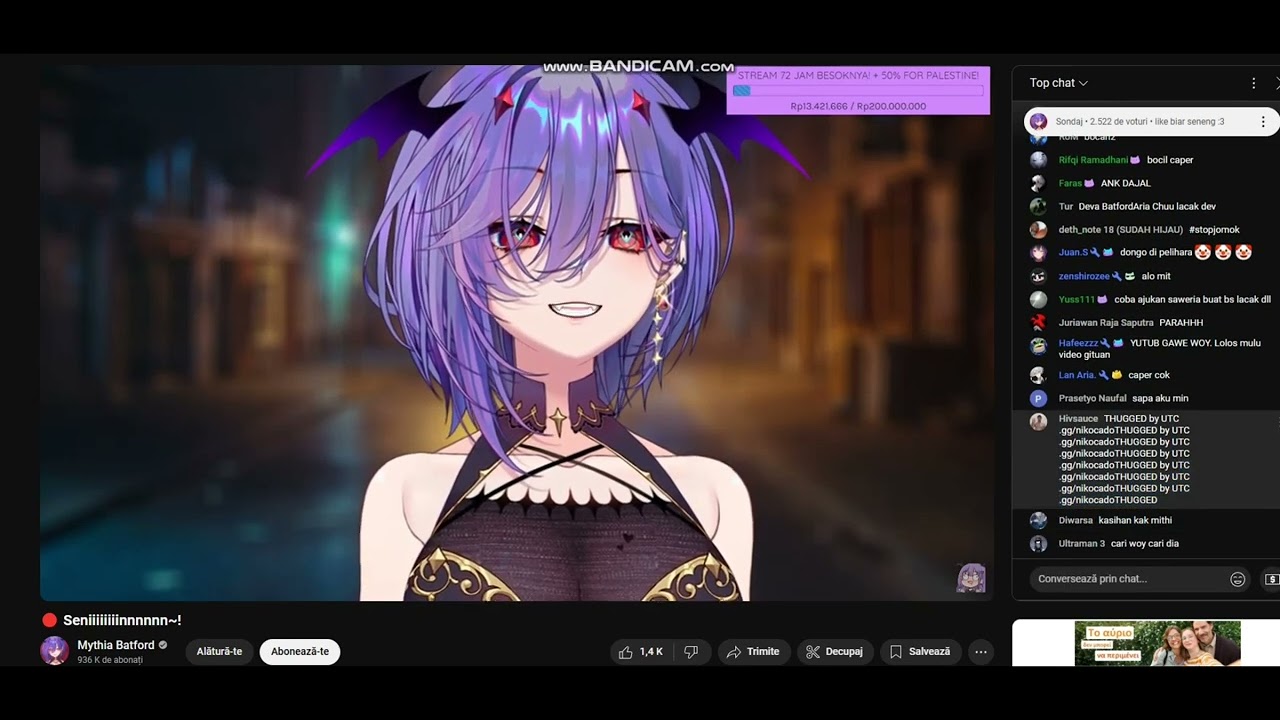This screenshot has height=720, width=1280.
Task: Open the Top chat dropdown
Action: (x=1059, y=83)
